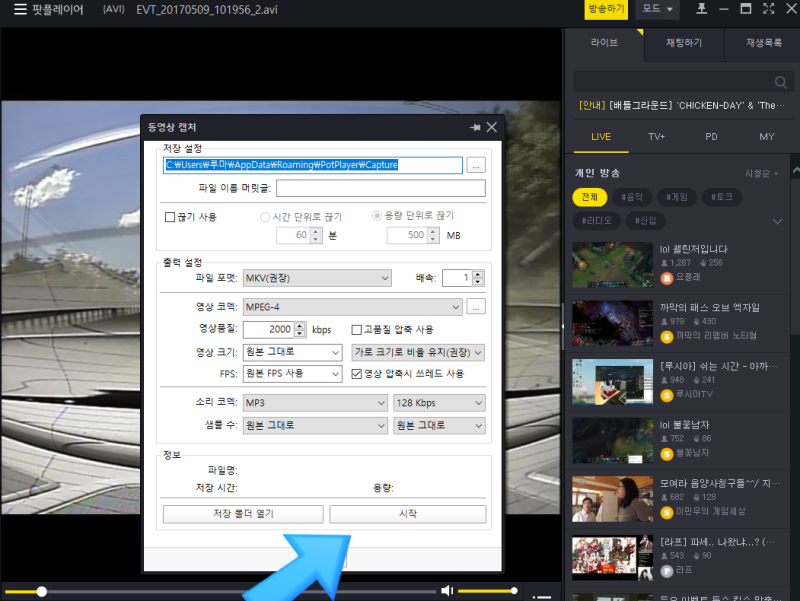This screenshot has width=800, height=601.
Task: Click the yellow 방송하기 broadcast button
Action: point(606,9)
